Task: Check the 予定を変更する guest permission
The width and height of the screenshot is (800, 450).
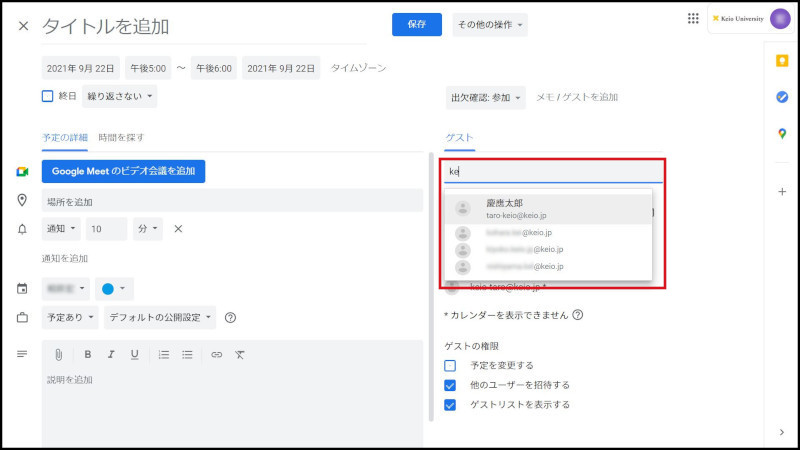Action: (x=450, y=366)
